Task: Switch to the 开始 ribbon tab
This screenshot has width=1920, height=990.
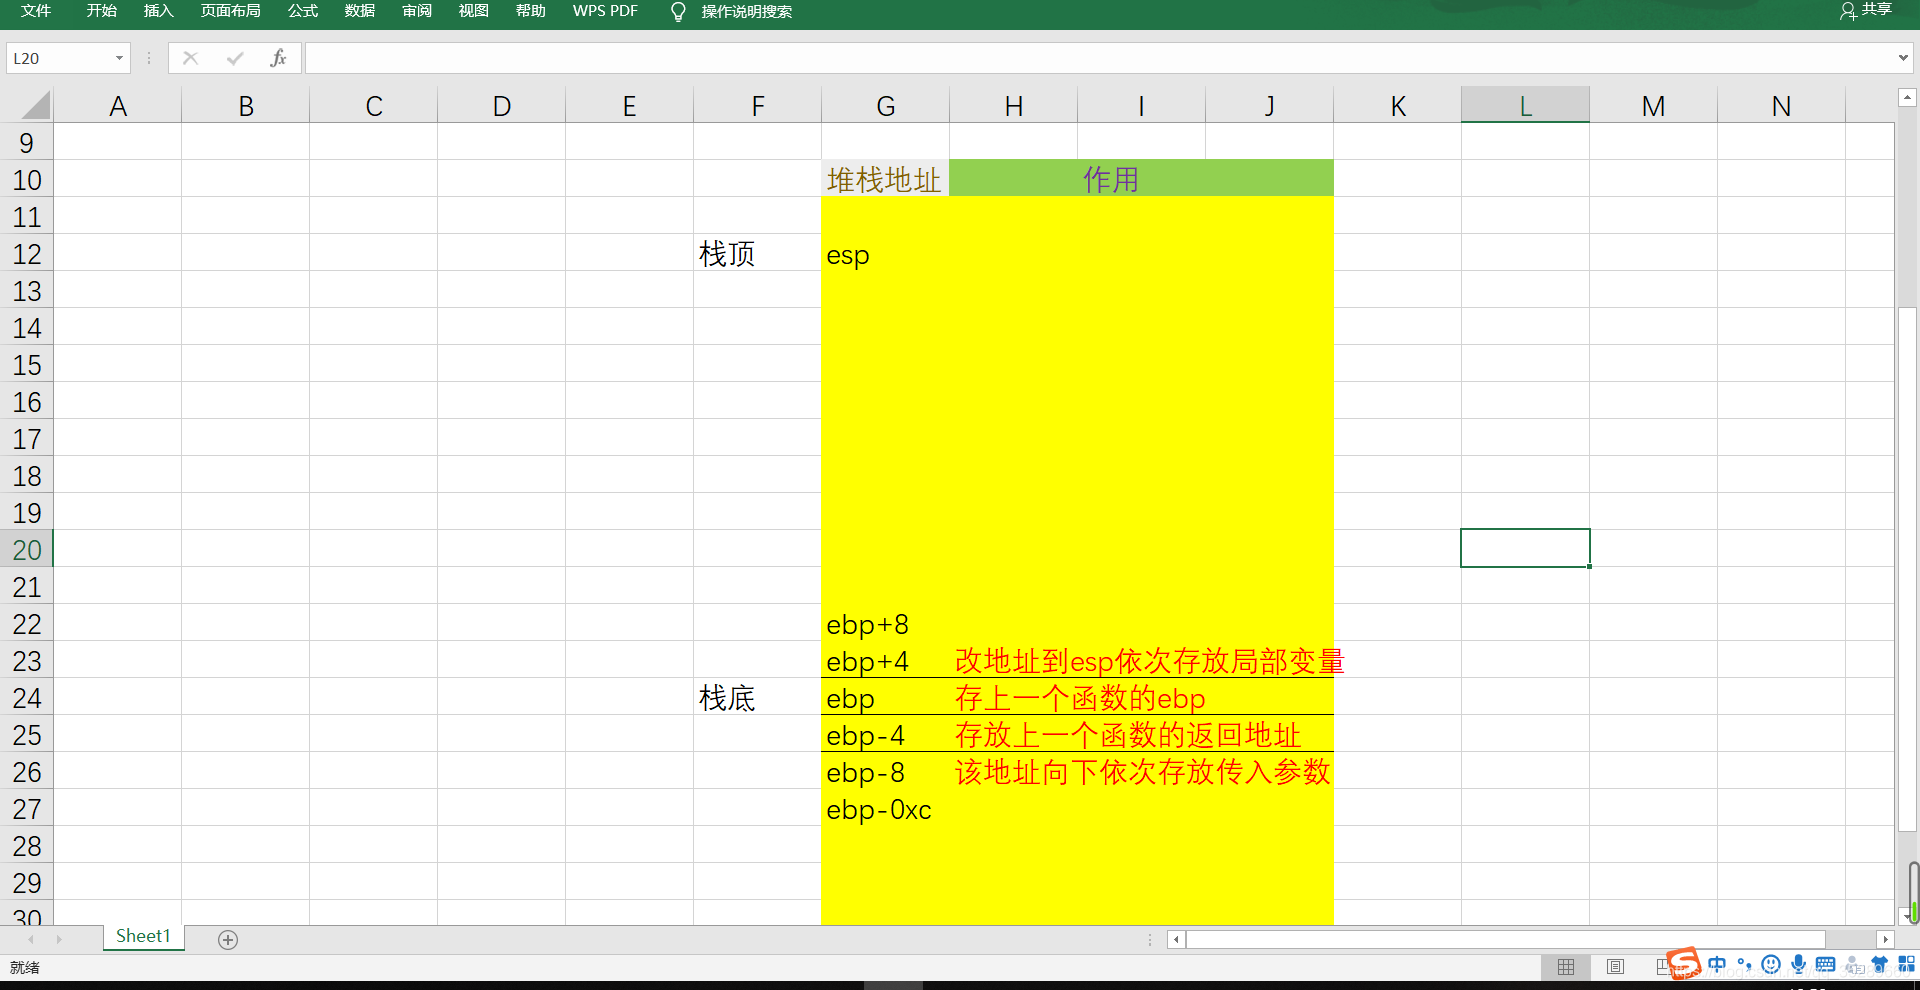Action: 100,12
